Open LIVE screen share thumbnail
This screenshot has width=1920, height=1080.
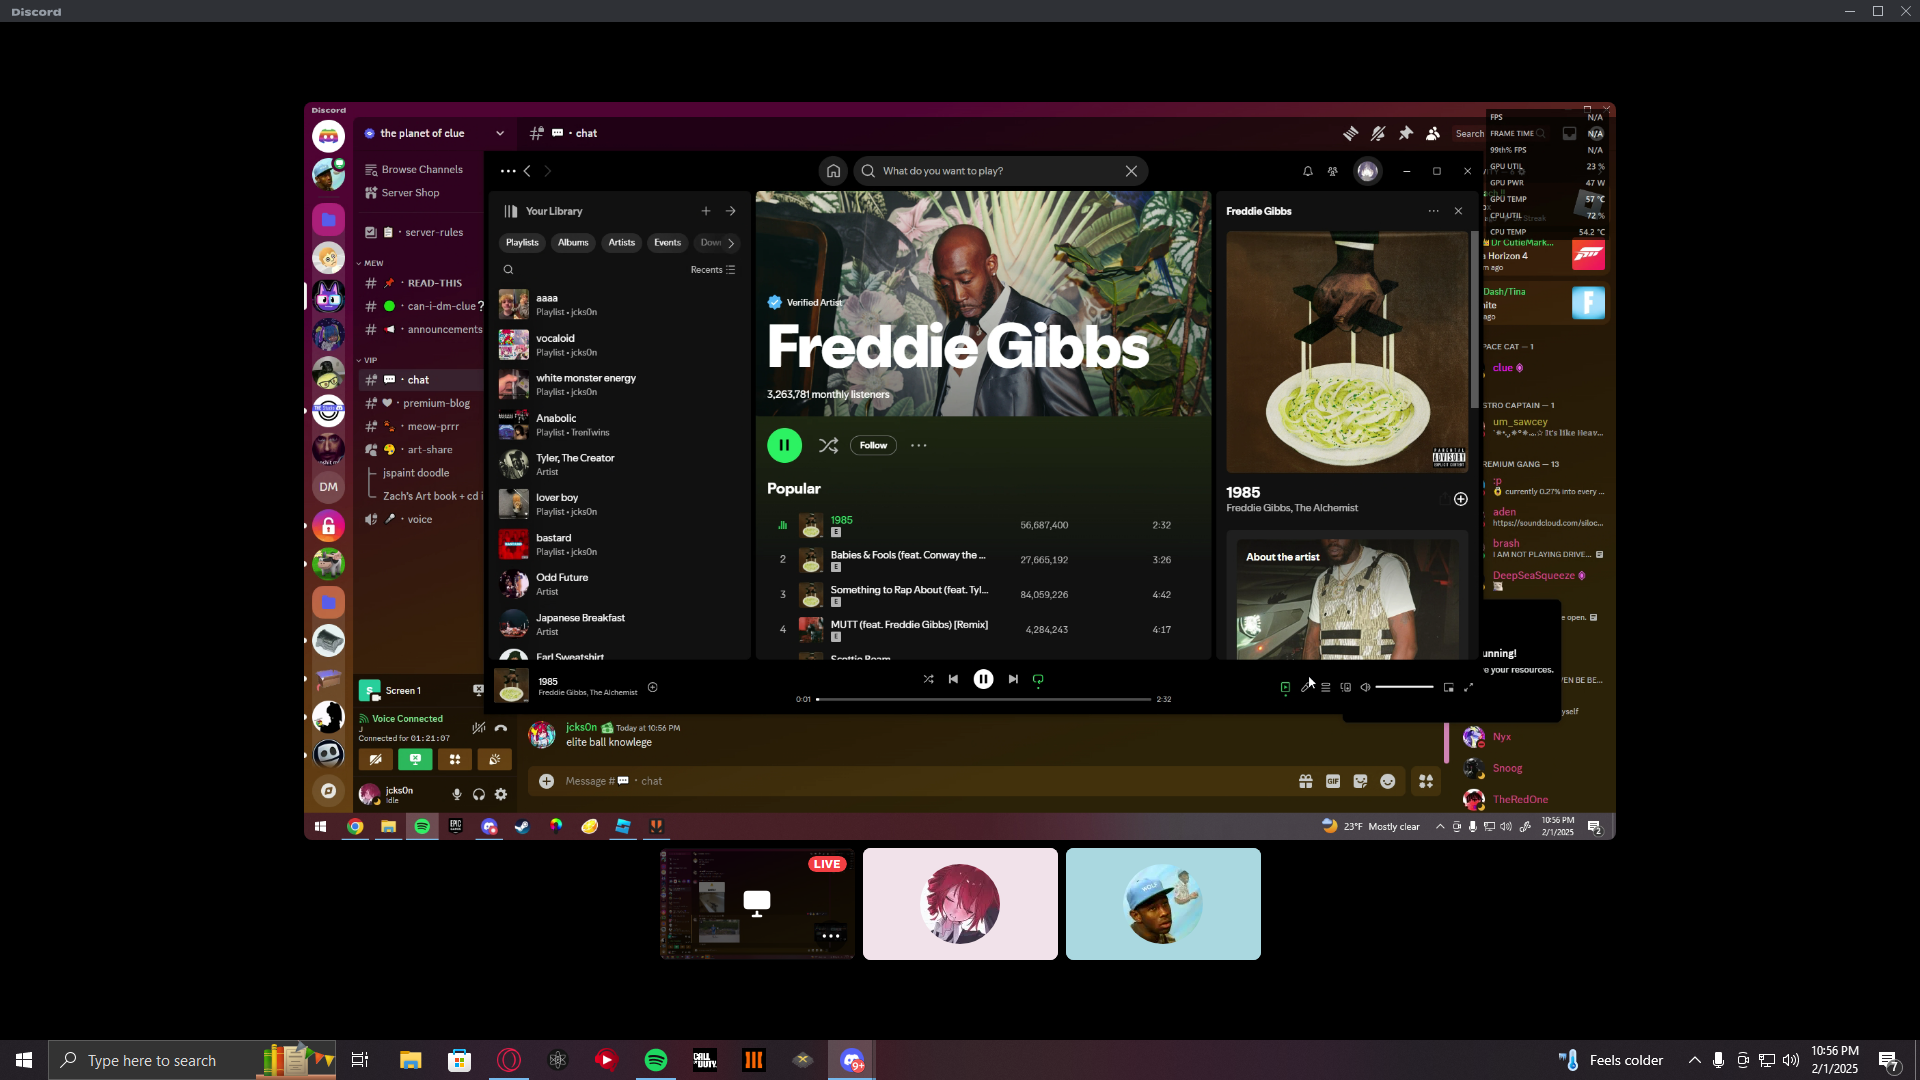tap(757, 903)
